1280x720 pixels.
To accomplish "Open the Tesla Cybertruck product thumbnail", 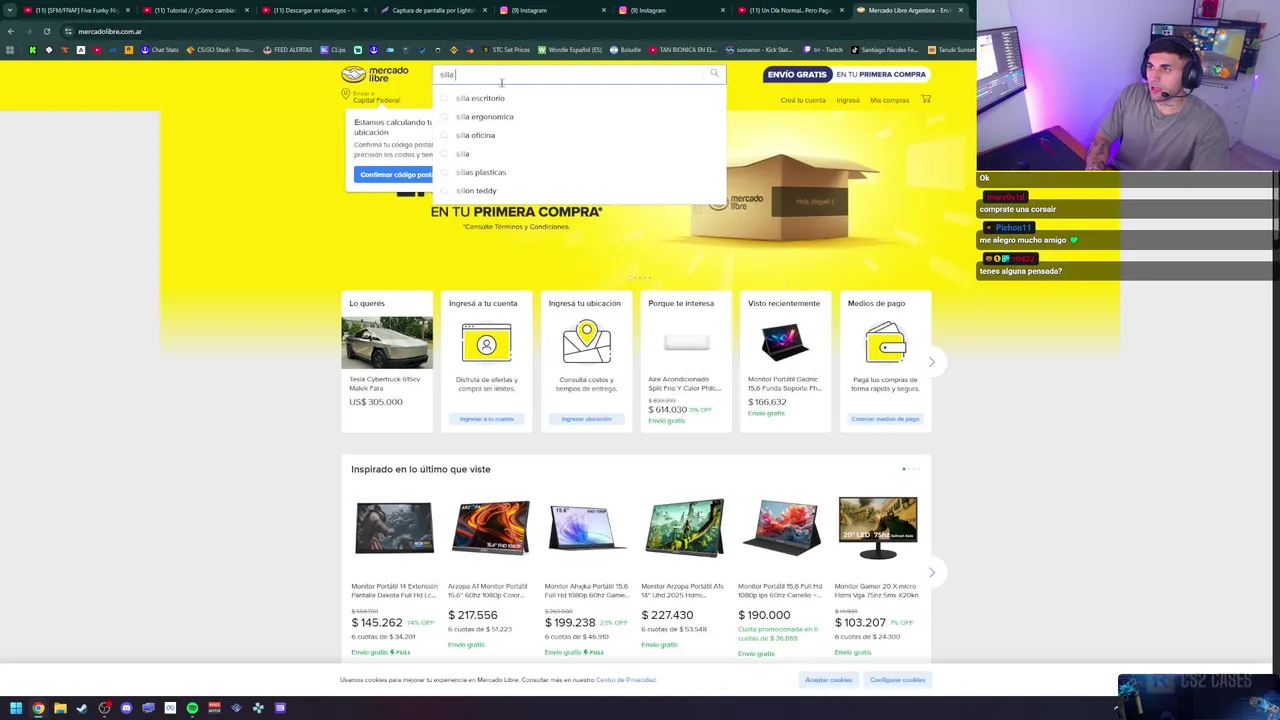I will tap(387, 343).
